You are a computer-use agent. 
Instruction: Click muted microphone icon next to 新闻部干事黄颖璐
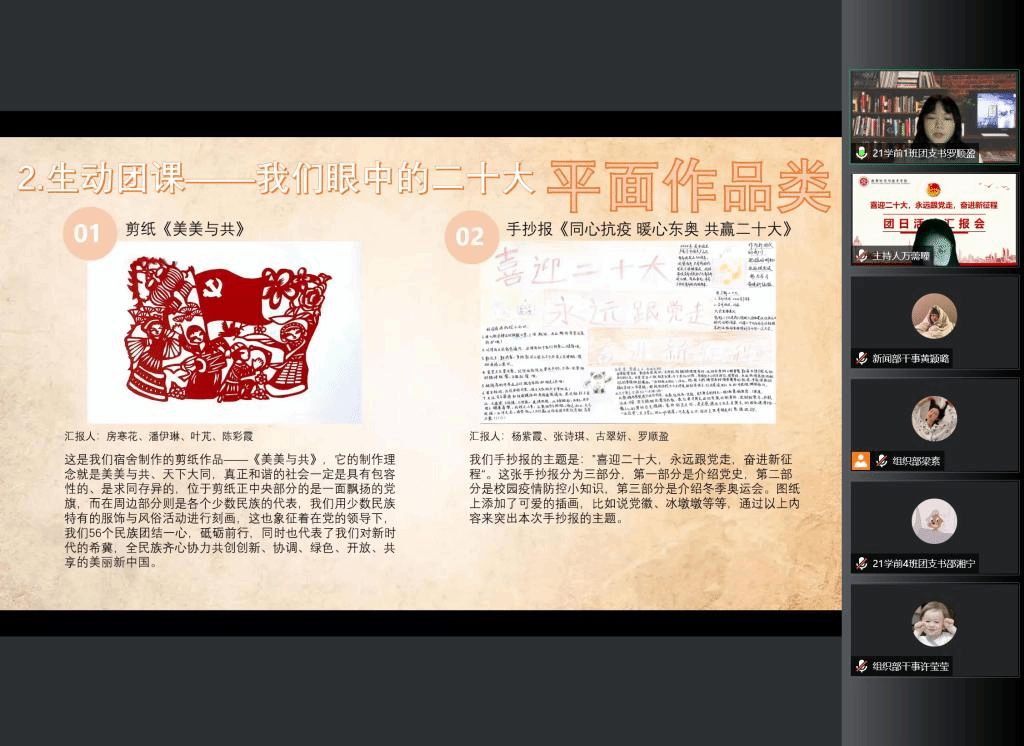point(861,358)
